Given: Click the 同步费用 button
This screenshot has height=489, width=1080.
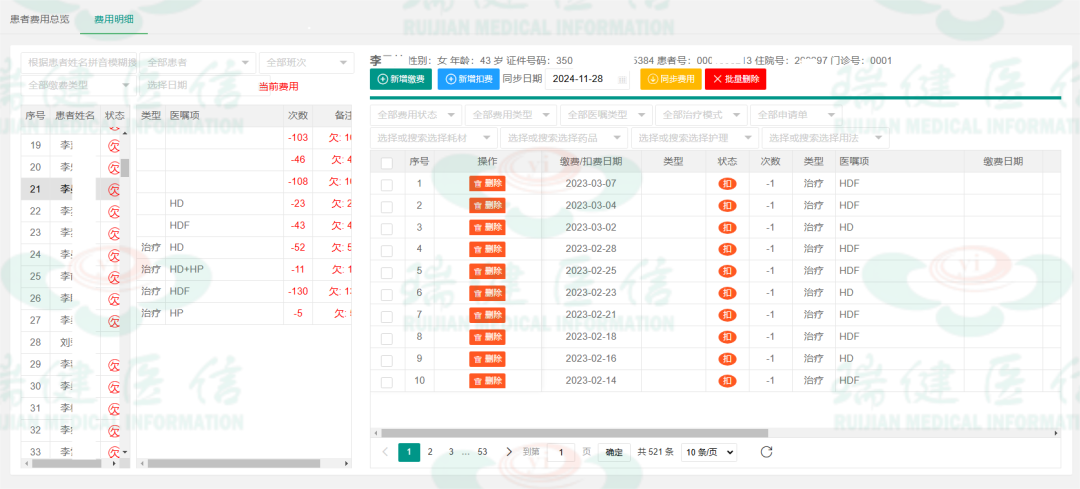Looking at the screenshot, I should 671,79.
